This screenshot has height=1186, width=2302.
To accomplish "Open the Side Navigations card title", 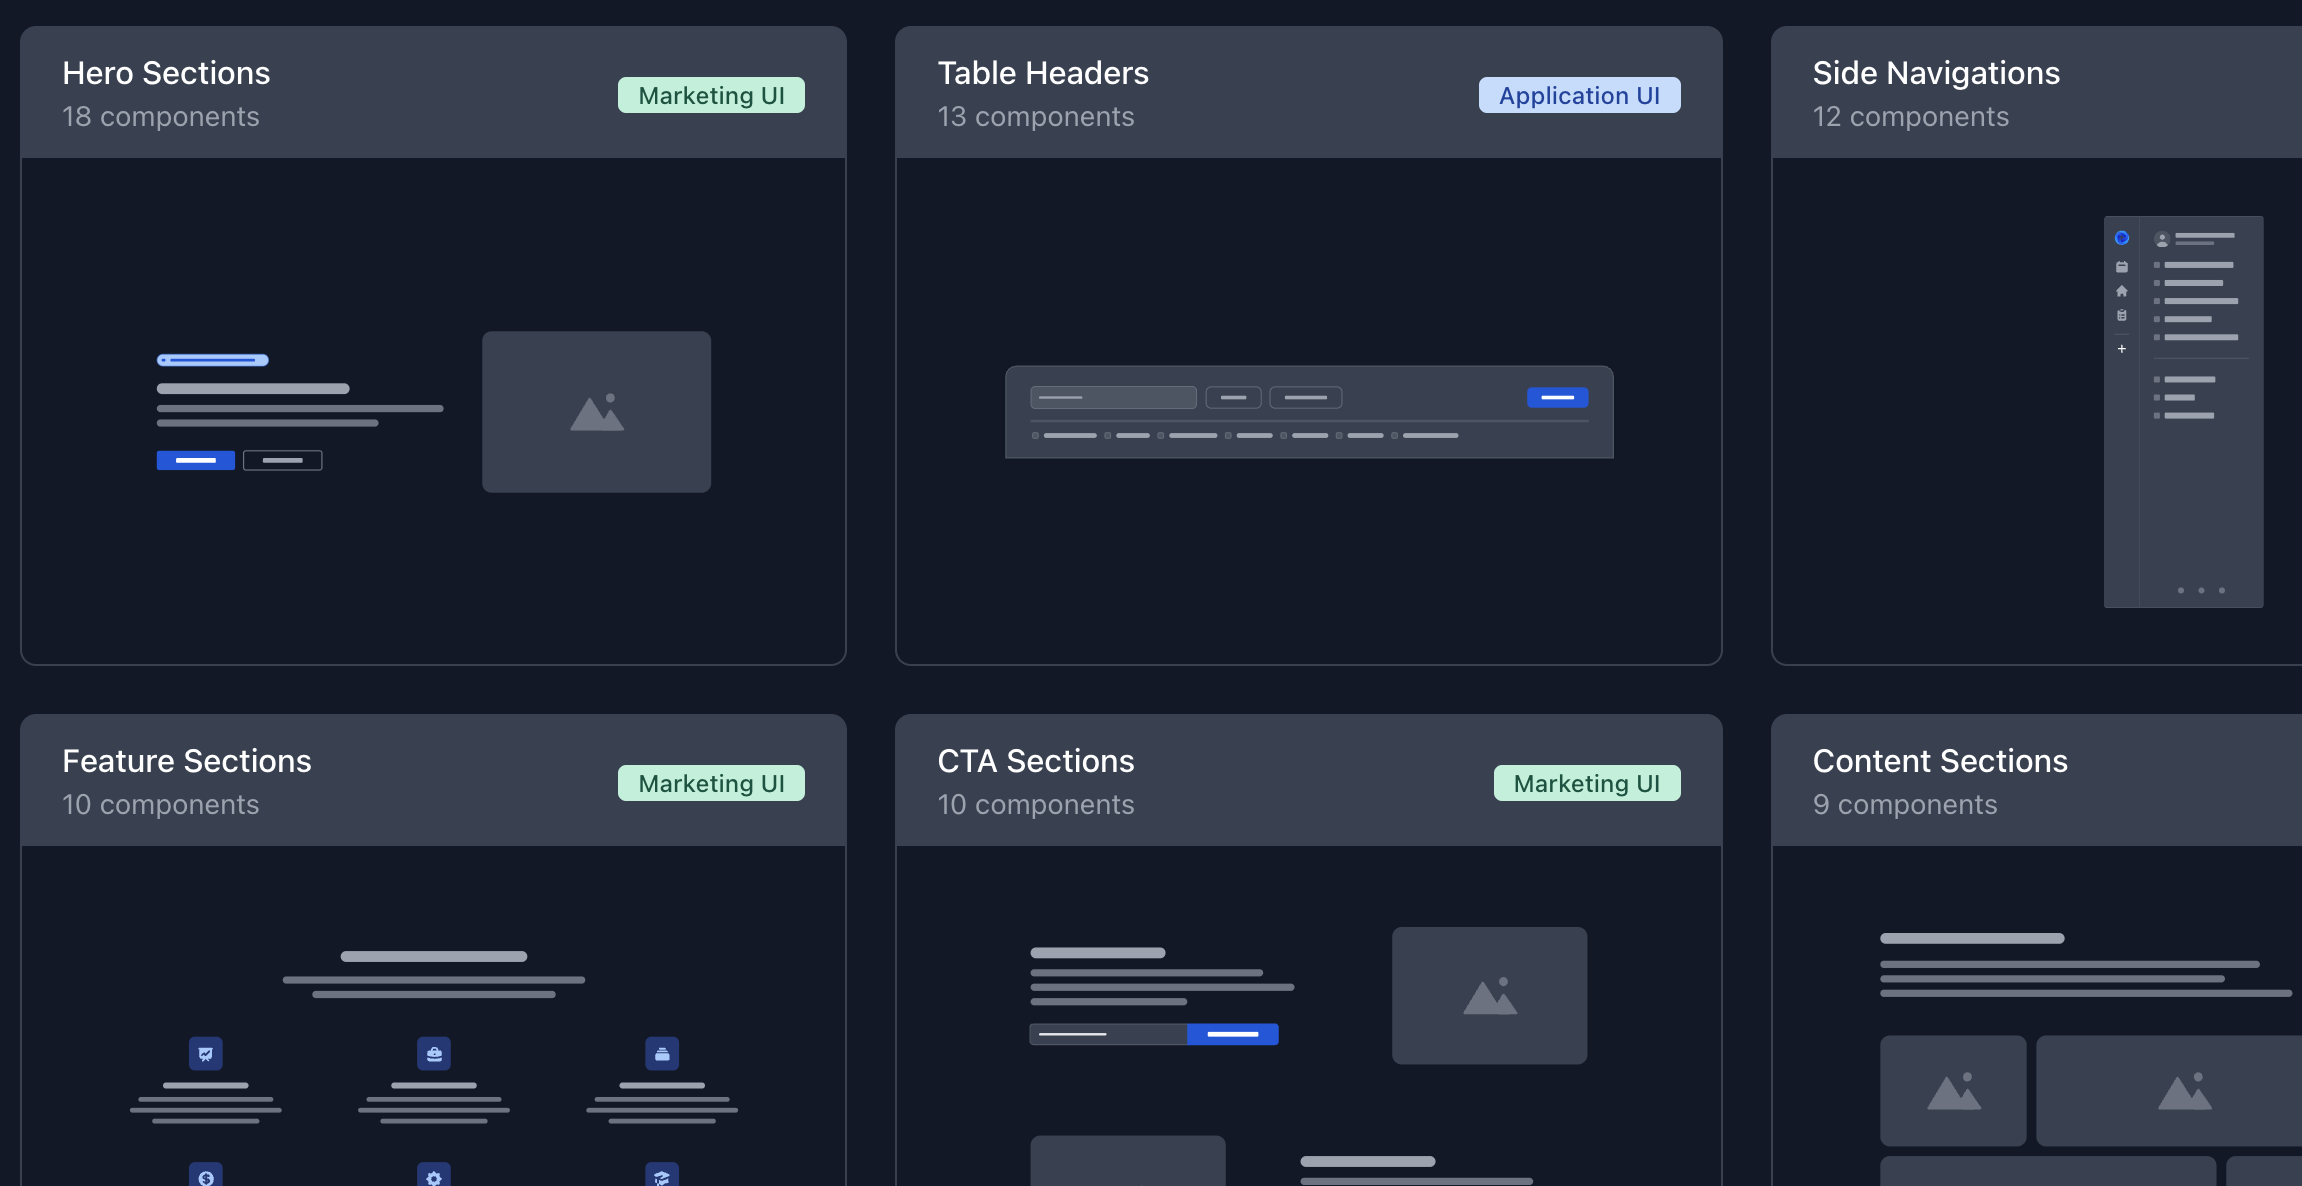I will (1936, 73).
